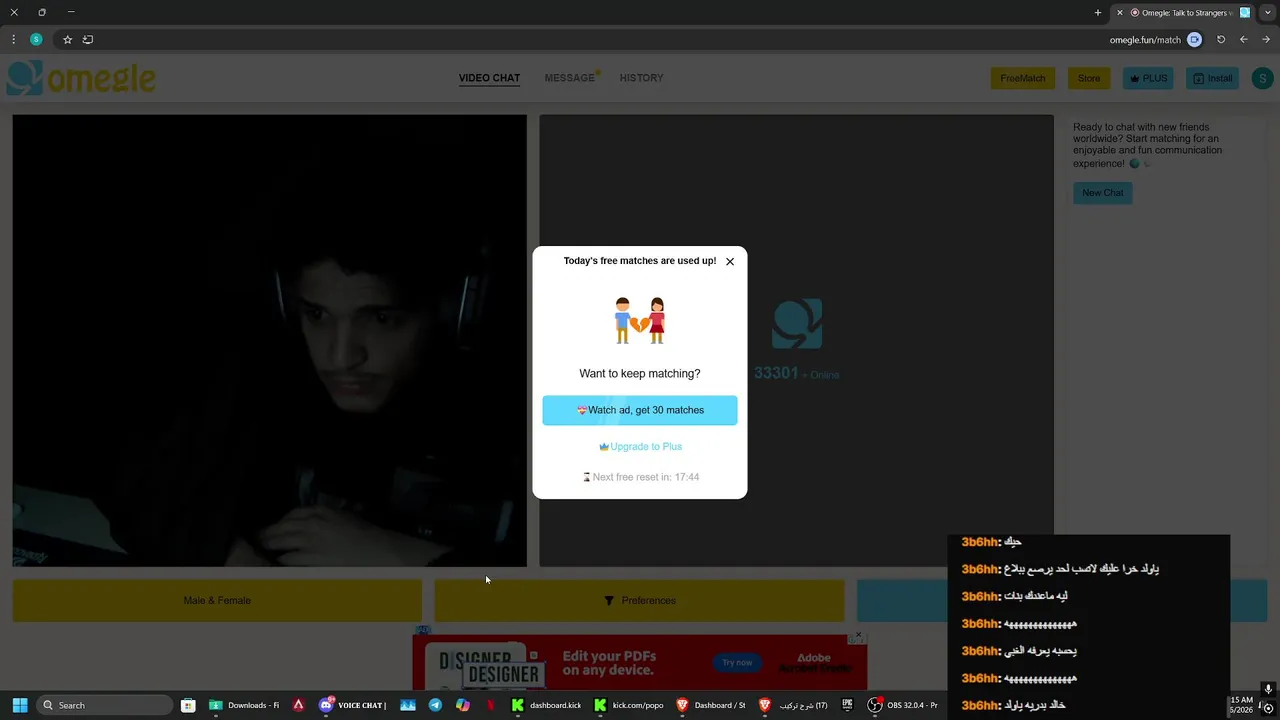Open the Male & Female gender selector
Viewport: 1280px width, 720px height.
[217, 601]
